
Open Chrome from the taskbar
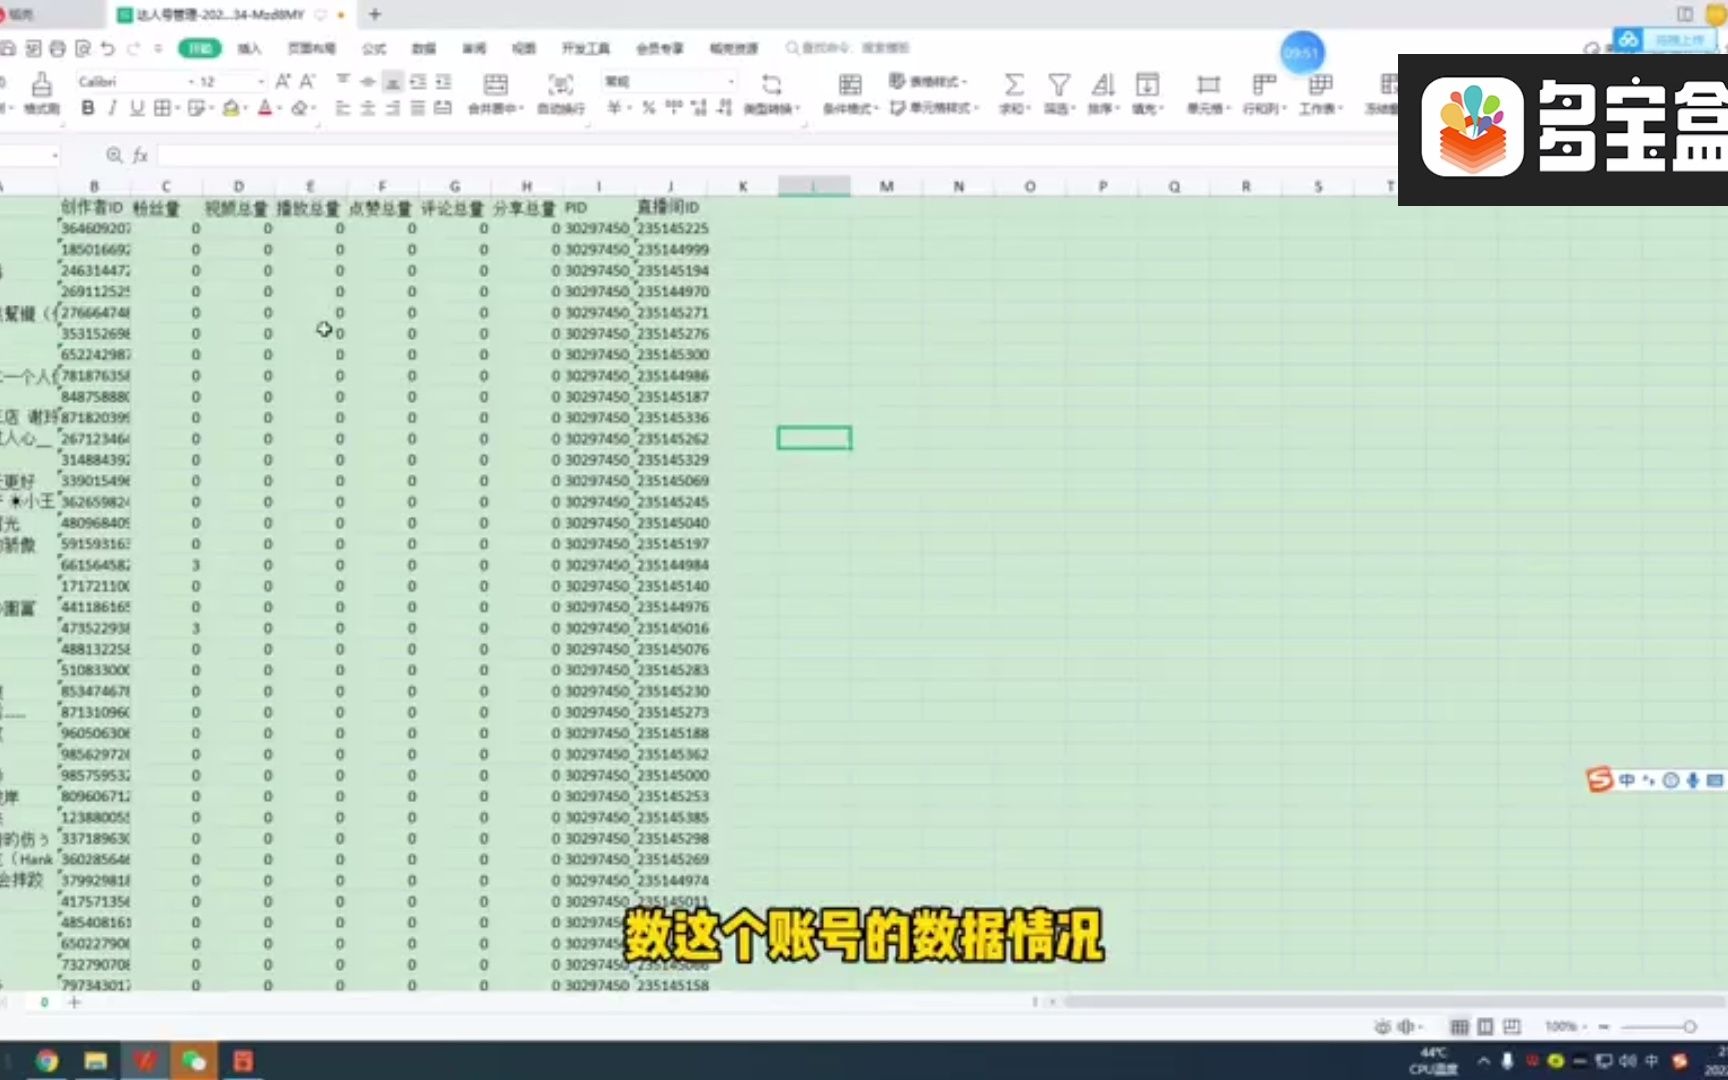(x=46, y=1060)
